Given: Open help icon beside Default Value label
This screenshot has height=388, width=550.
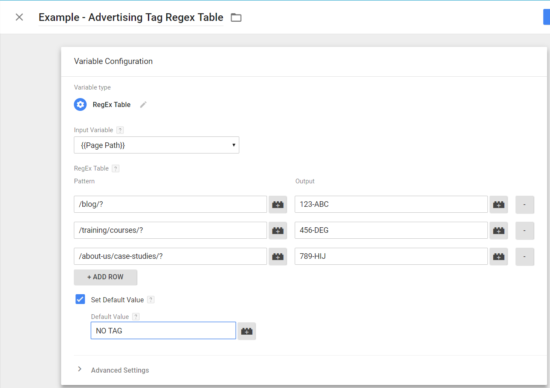Looking at the screenshot, I should pos(136,316).
